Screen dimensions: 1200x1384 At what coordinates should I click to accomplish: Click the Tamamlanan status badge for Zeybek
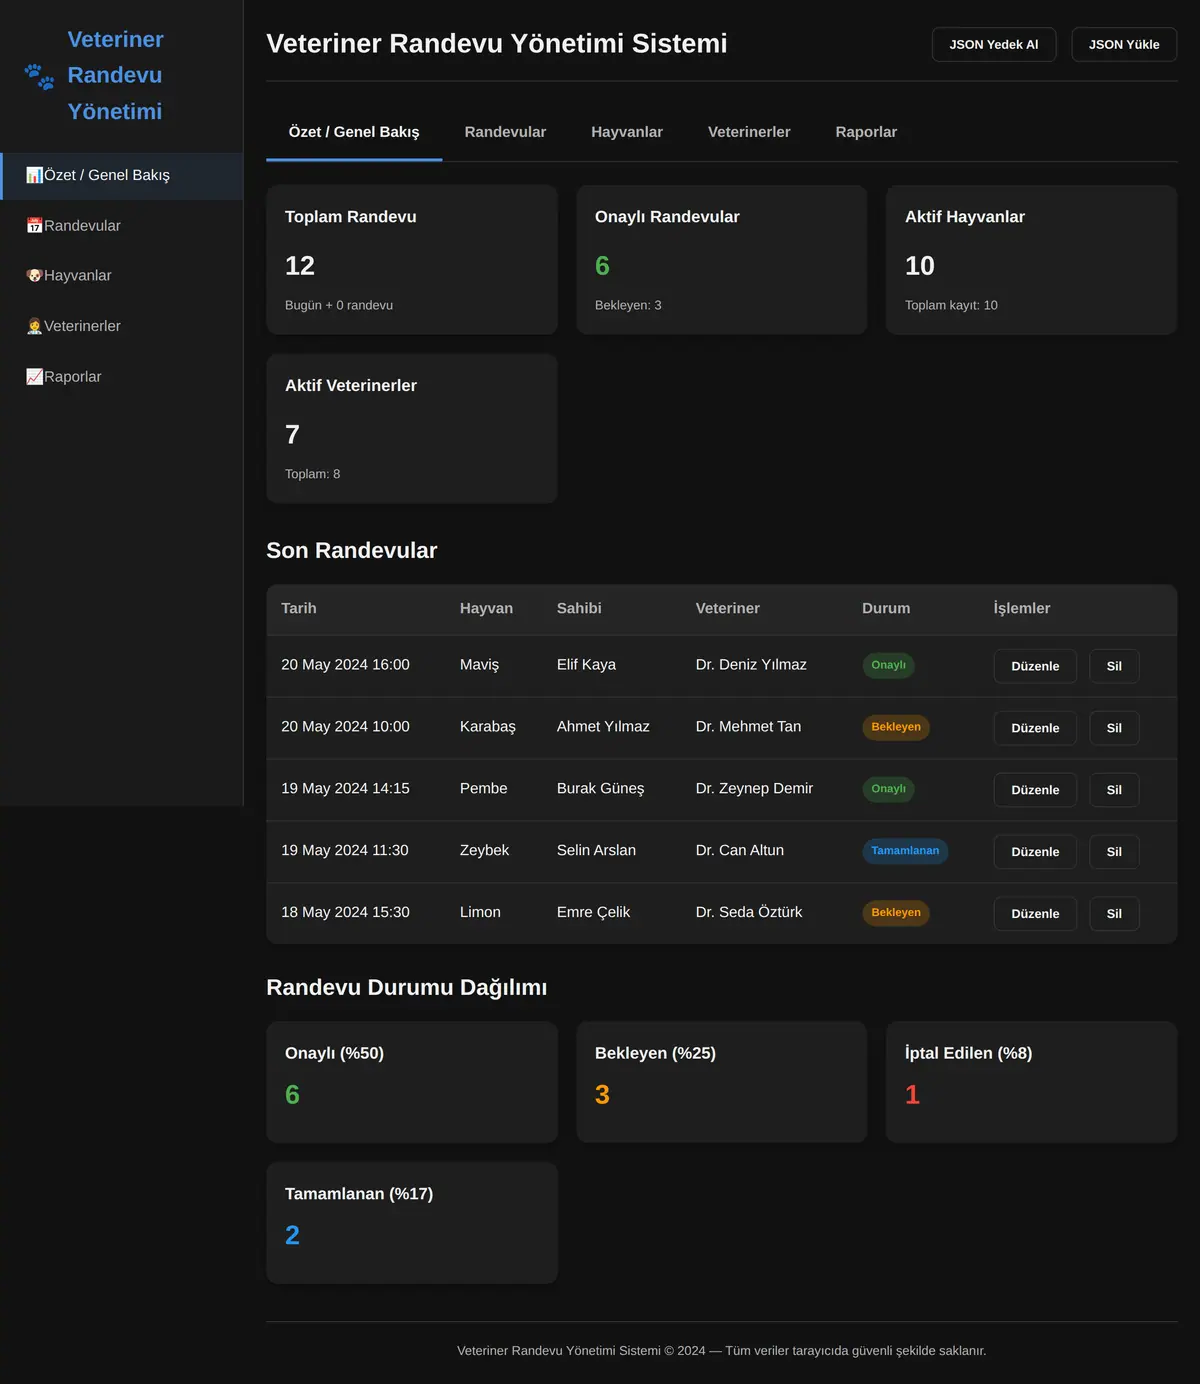pos(905,851)
